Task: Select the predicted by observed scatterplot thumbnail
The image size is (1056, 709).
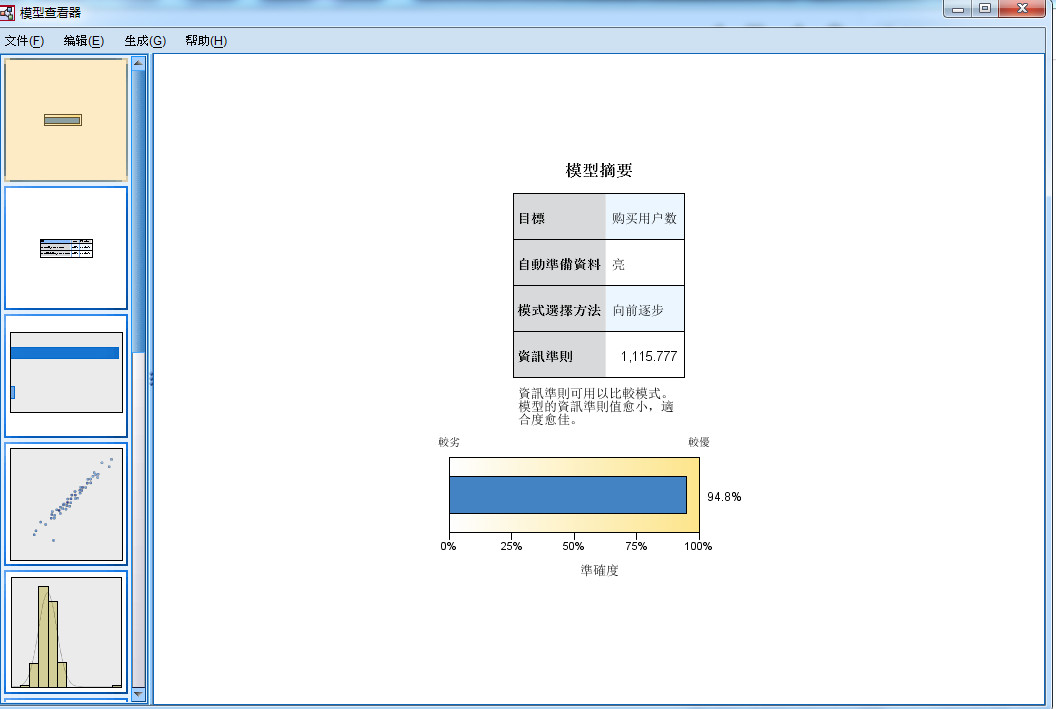Action: (66, 504)
